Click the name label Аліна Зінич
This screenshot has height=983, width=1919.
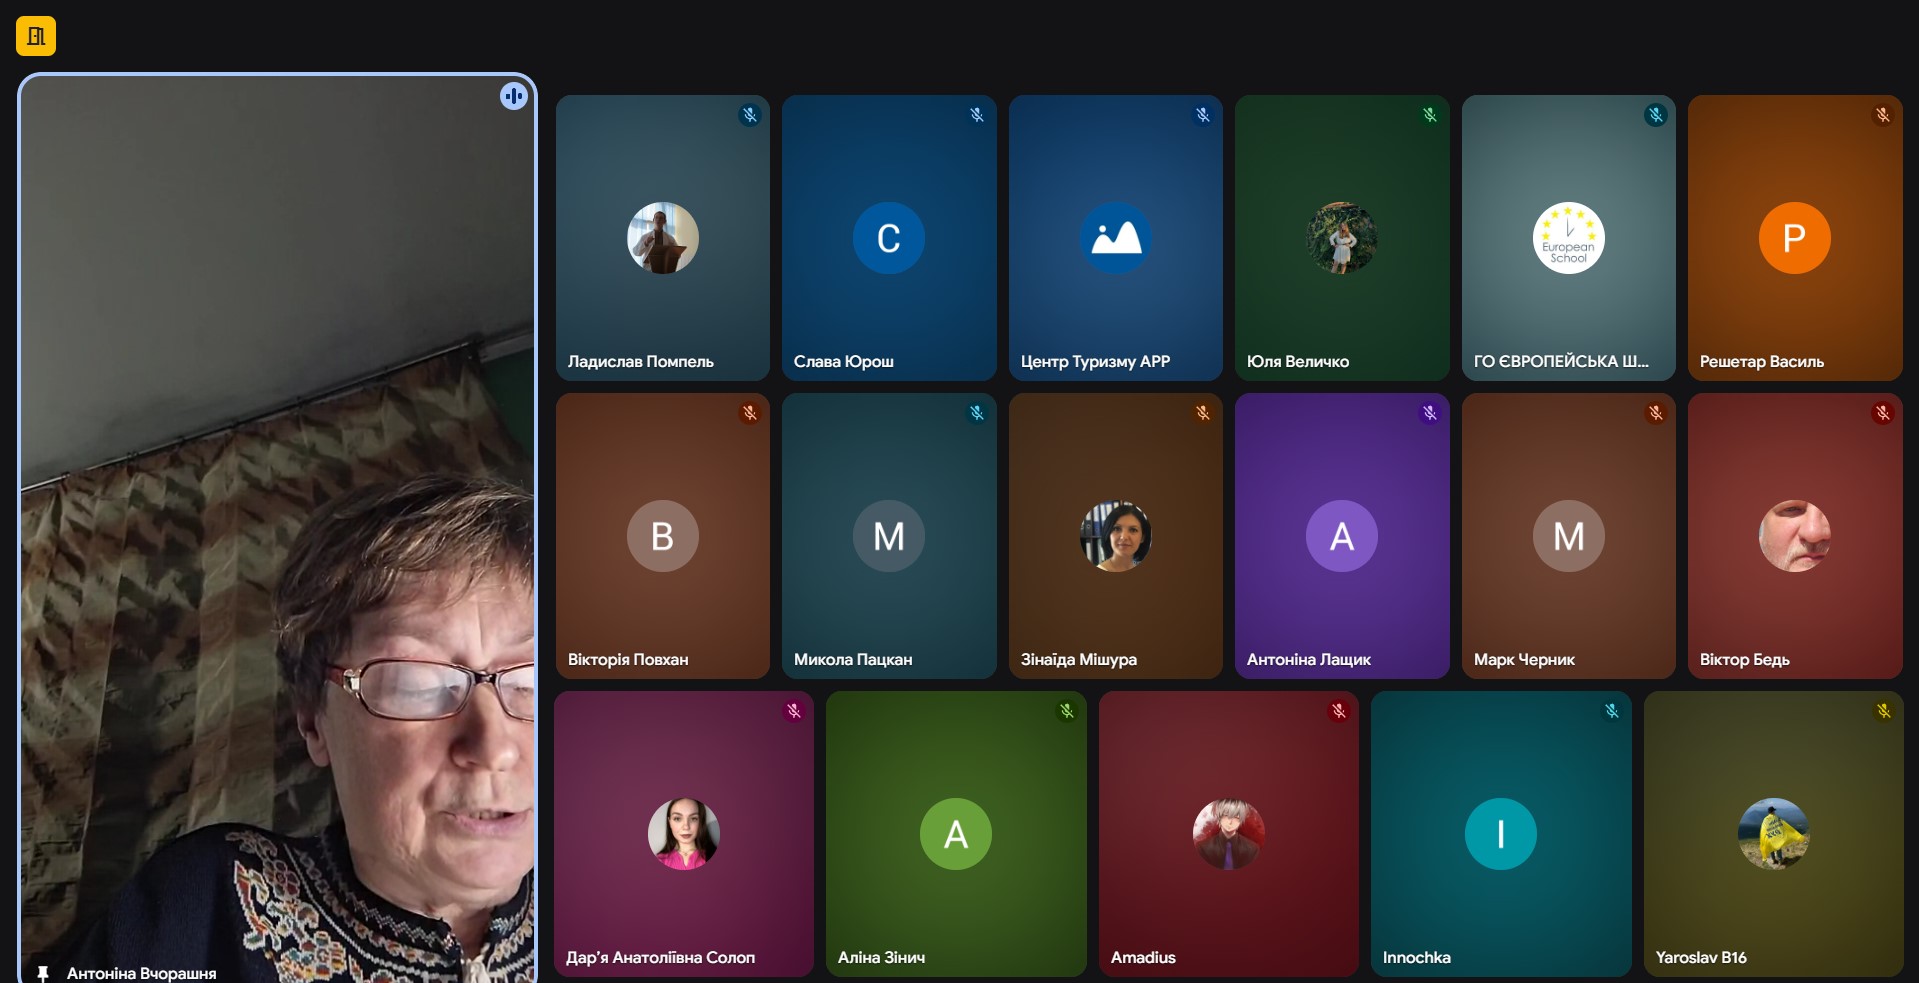coord(881,957)
